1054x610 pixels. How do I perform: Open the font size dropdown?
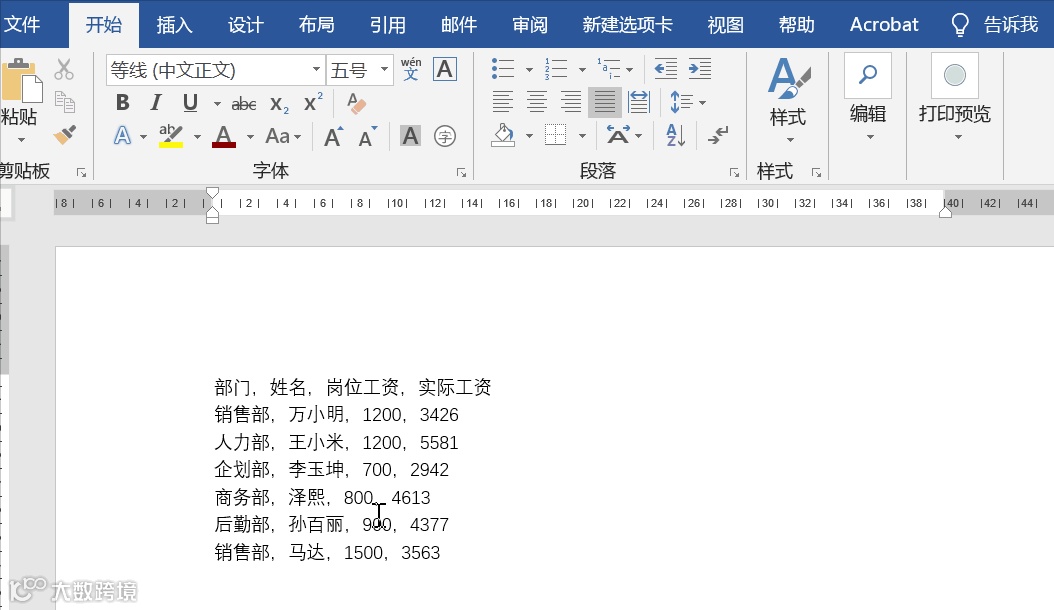[384, 69]
